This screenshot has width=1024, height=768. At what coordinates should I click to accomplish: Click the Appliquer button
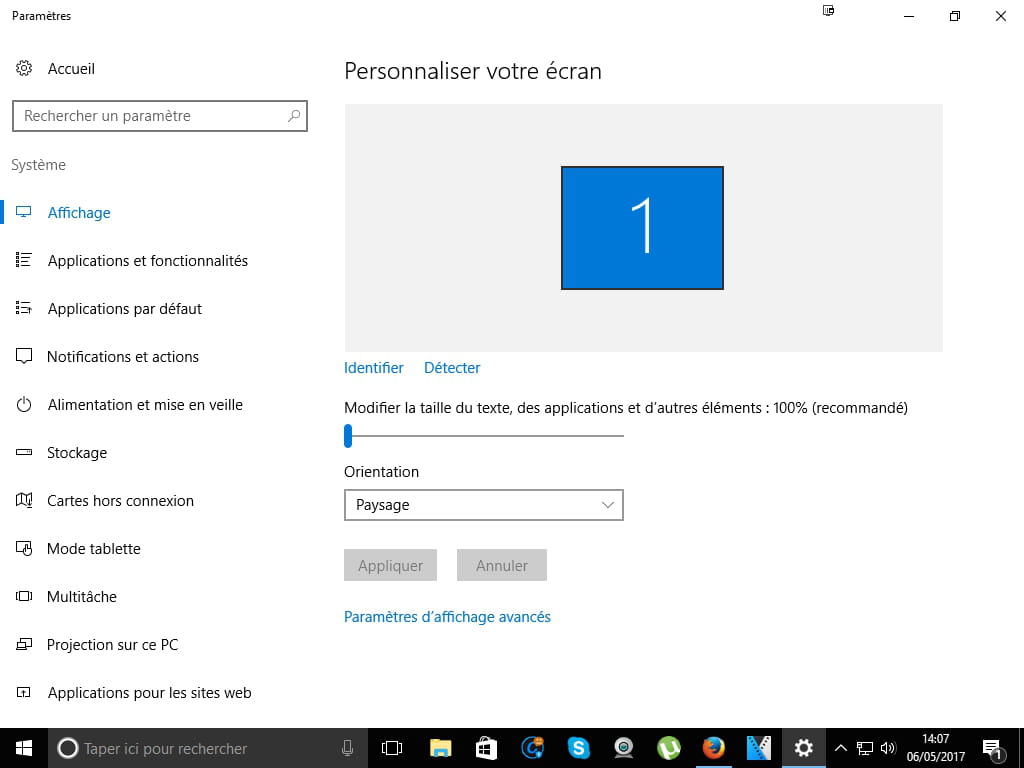tap(391, 565)
